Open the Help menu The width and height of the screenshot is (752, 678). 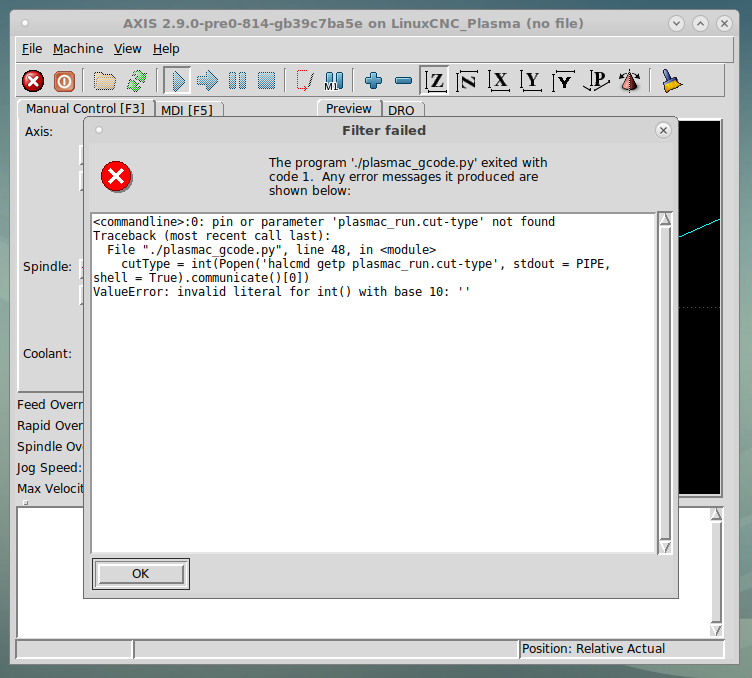click(166, 49)
